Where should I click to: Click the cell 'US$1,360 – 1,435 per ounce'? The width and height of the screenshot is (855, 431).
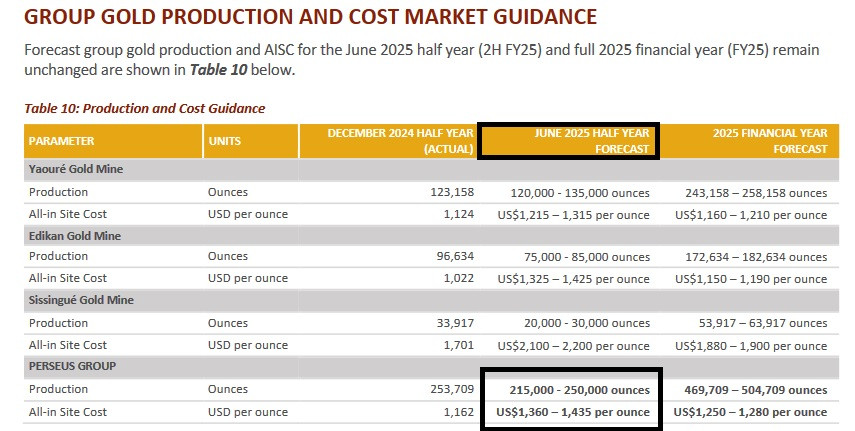[573, 412]
